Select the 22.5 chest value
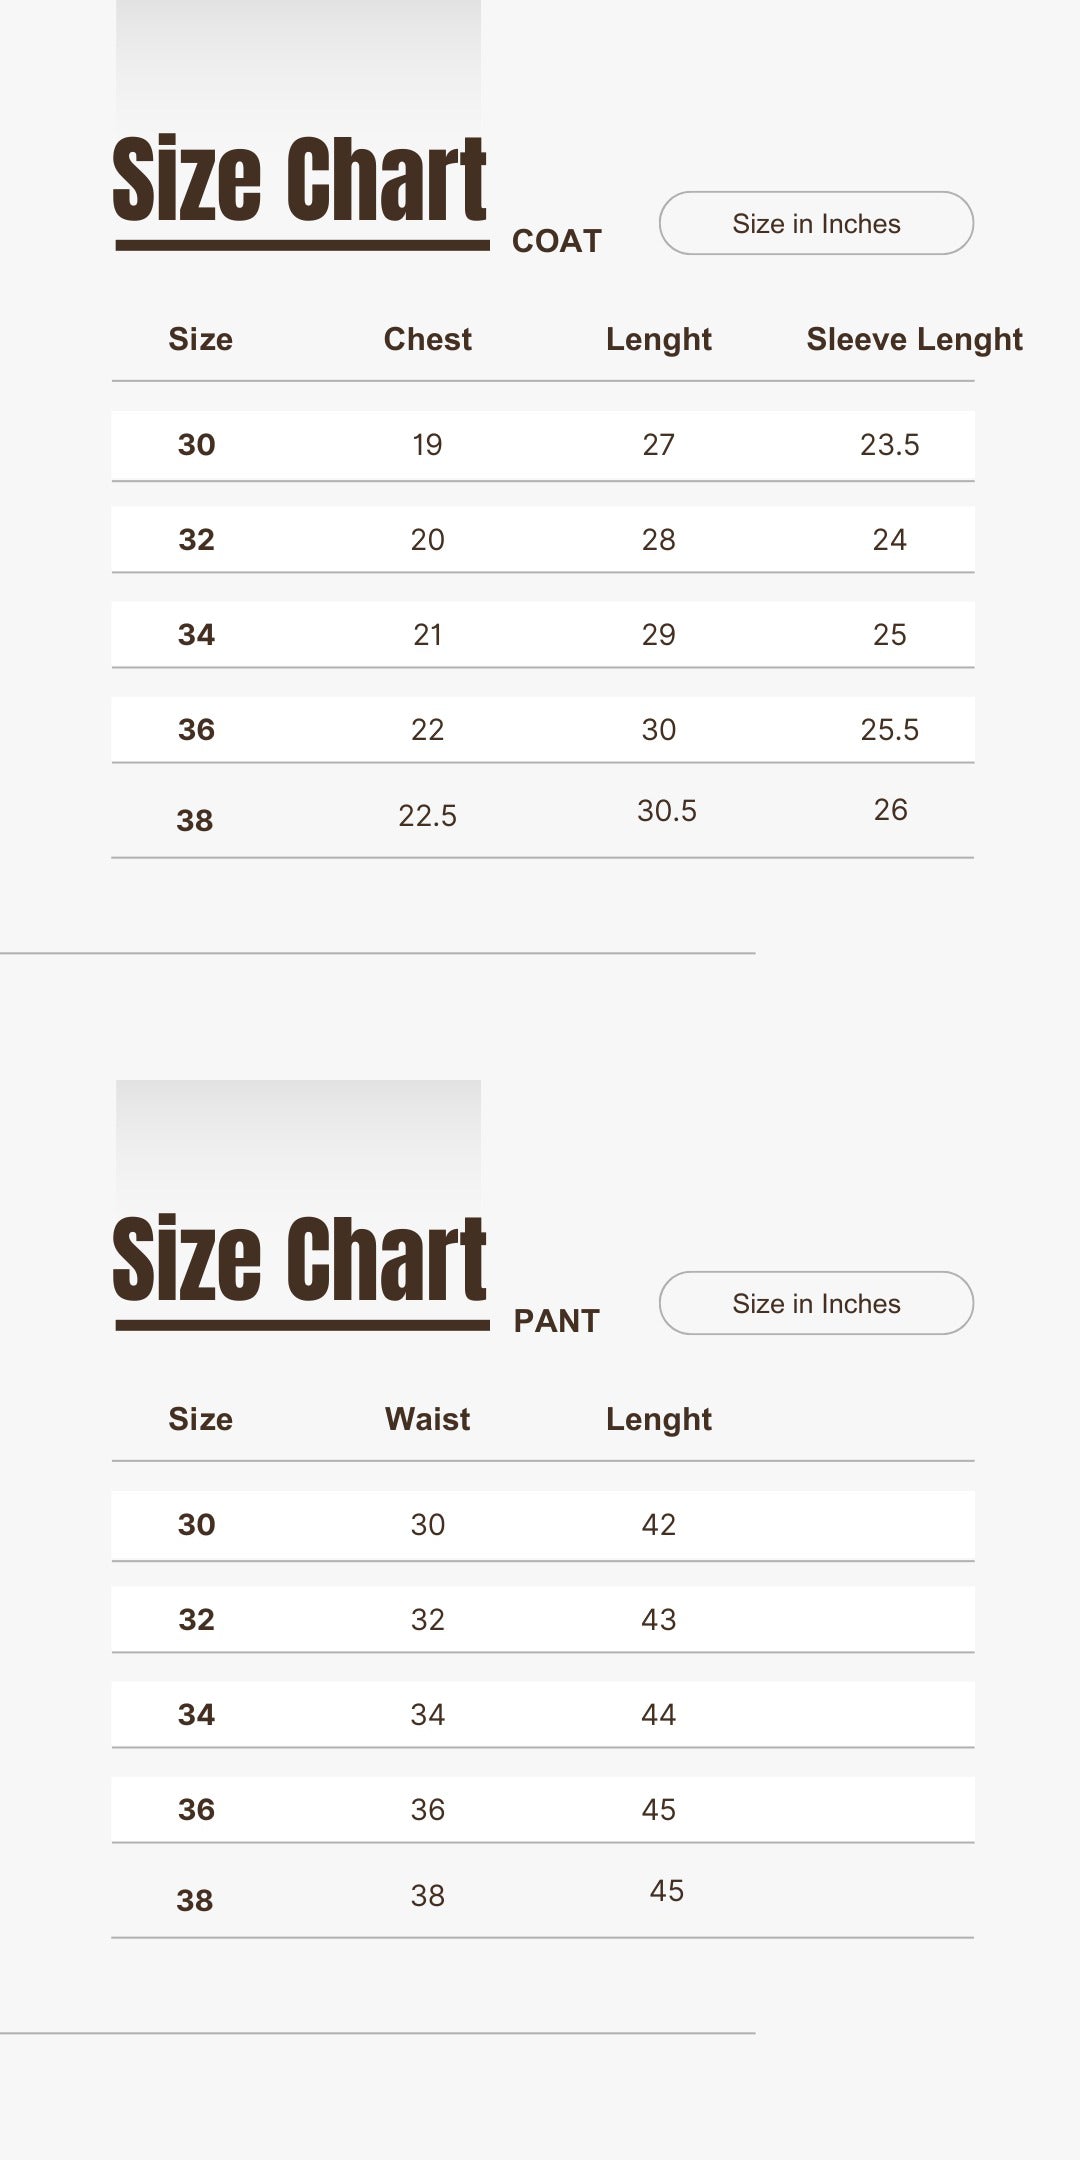This screenshot has height=2160, width=1080. click(x=427, y=816)
